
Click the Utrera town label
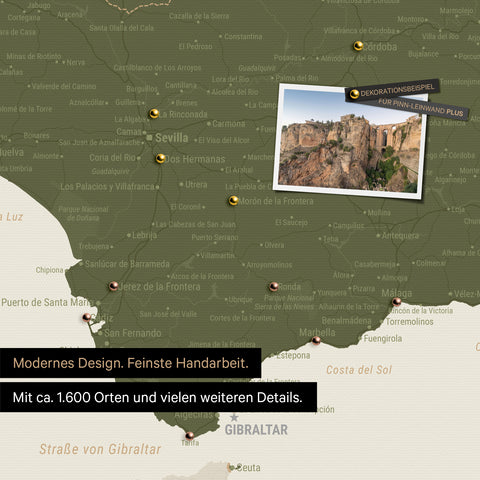pyautogui.click(x=196, y=184)
